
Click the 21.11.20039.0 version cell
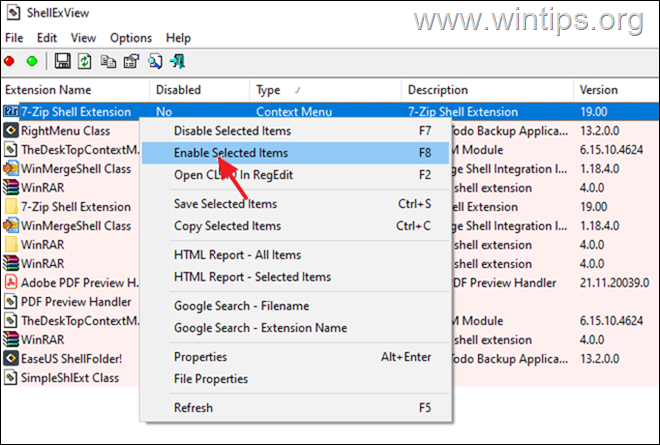click(615, 282)
